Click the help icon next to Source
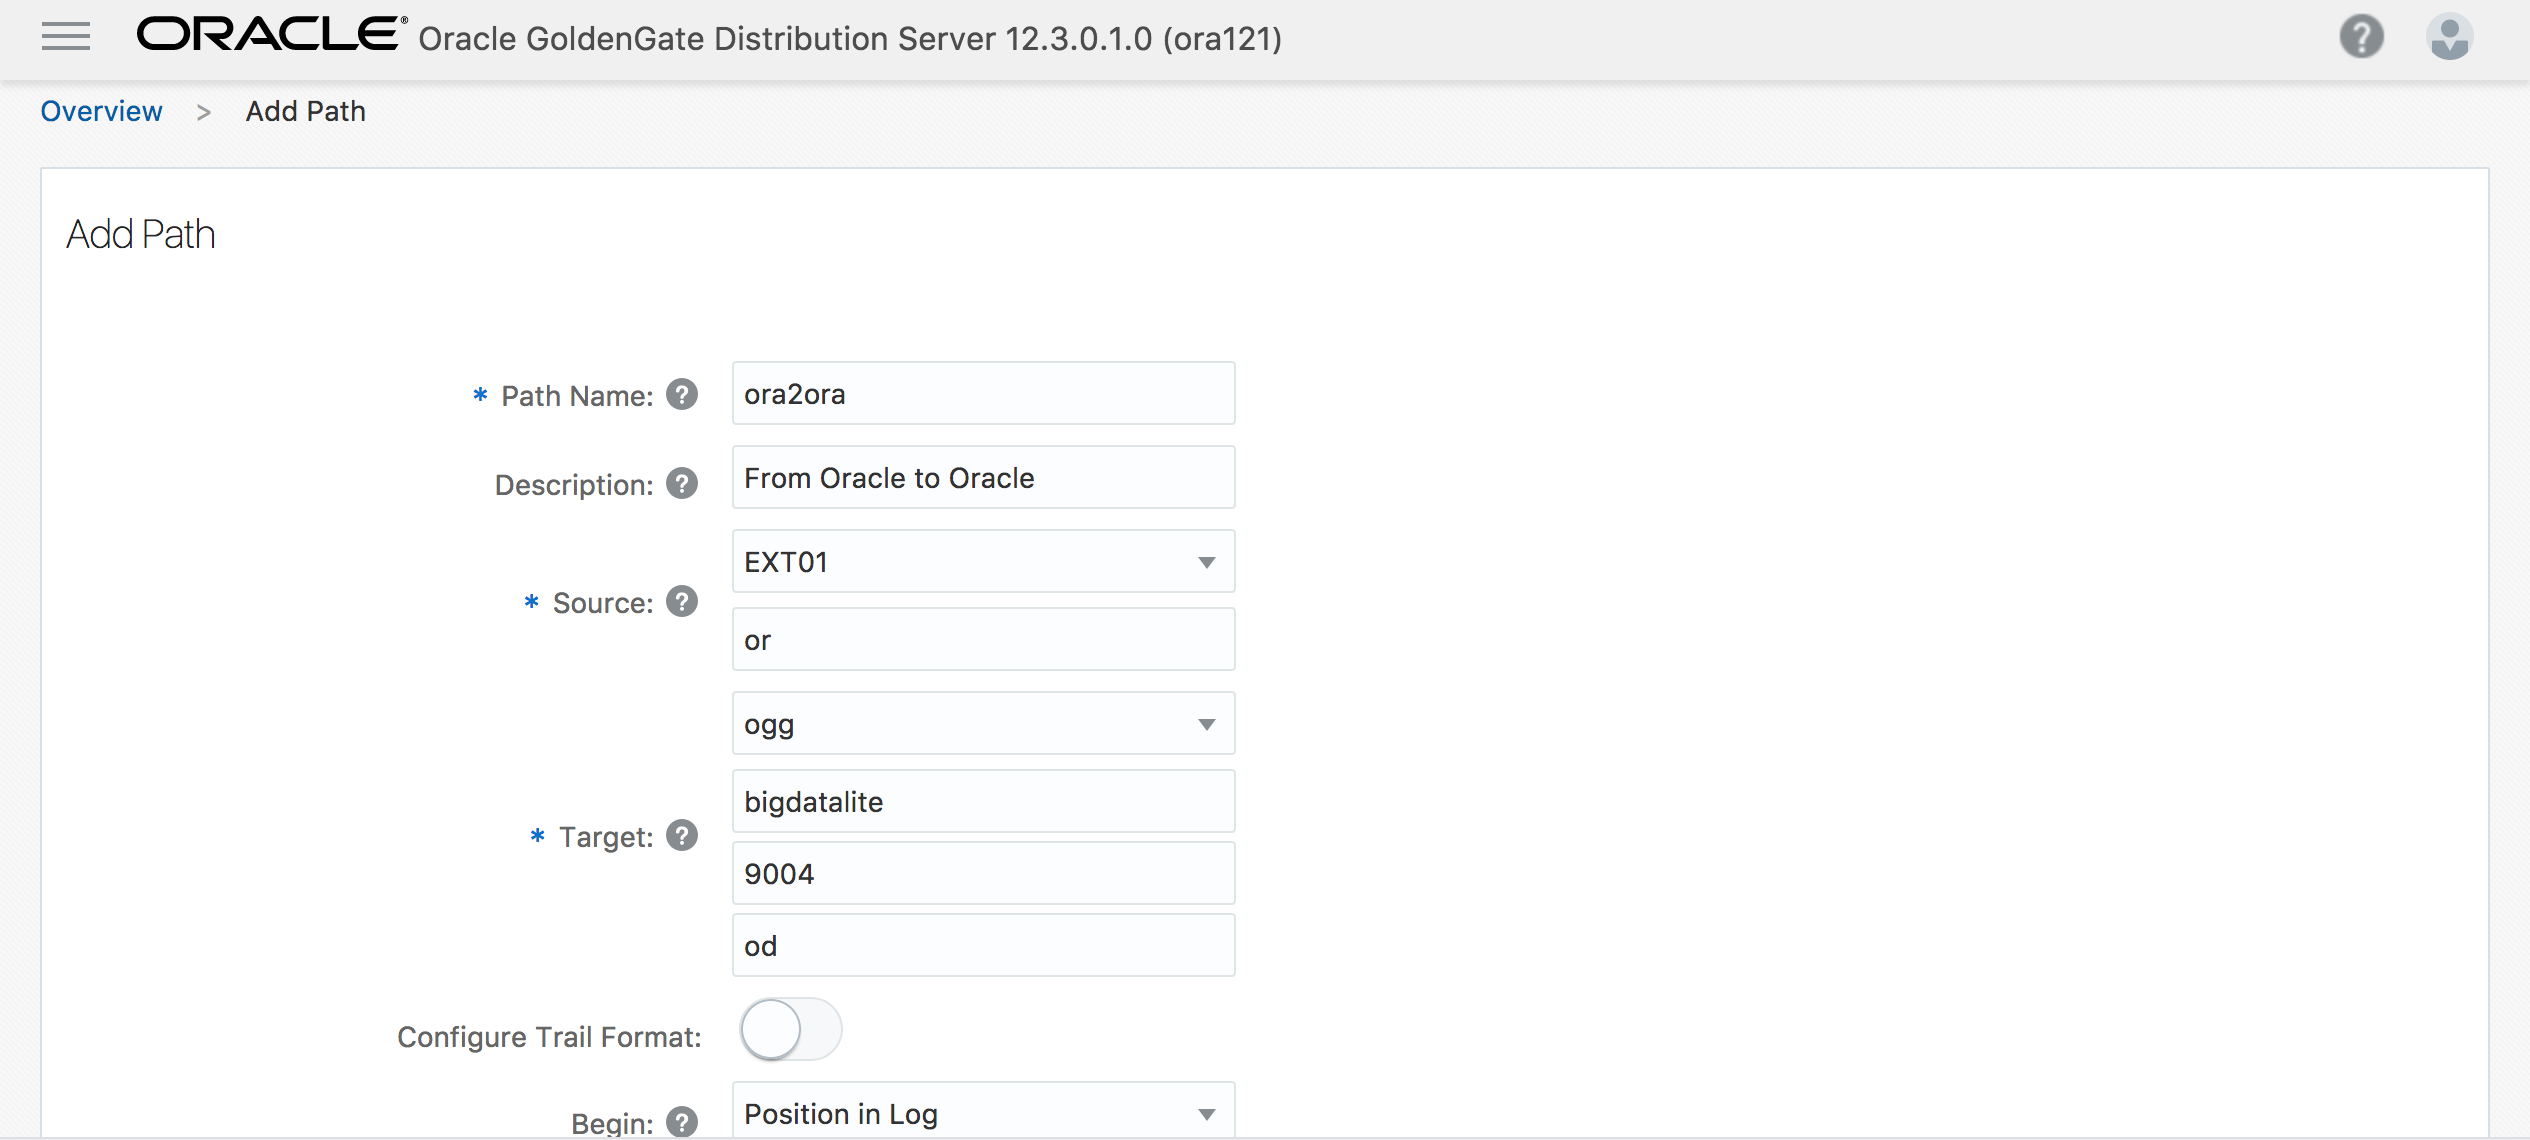 [682, 601]
